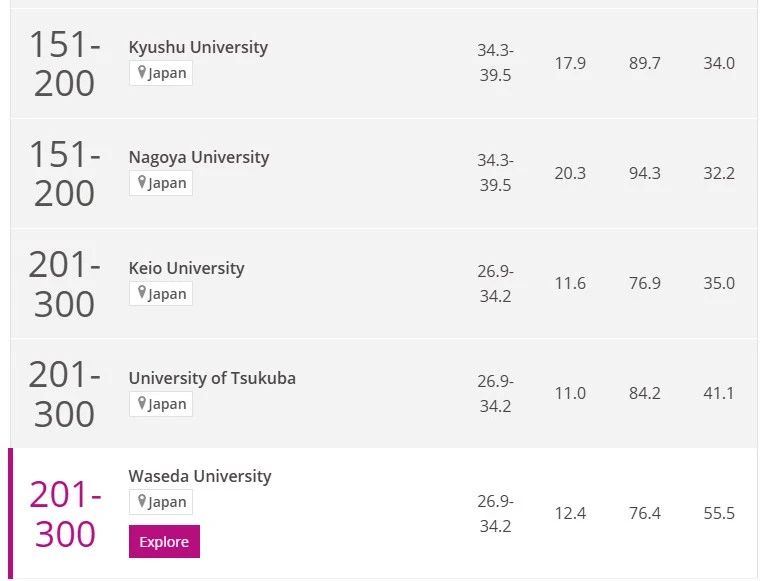Click the location pin icon under Nagoya University
This screenshot has height=581, width=768.
142,182
